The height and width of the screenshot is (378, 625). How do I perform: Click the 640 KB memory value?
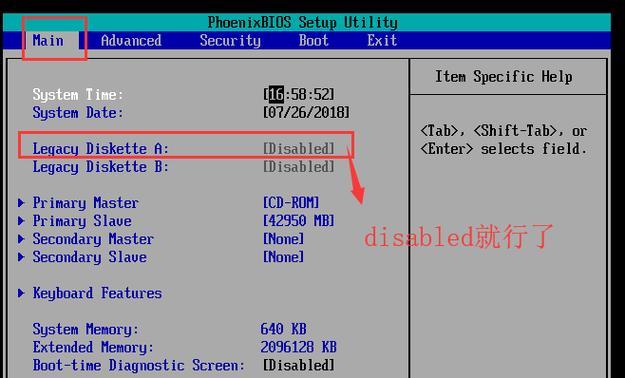tap(283, 329)
